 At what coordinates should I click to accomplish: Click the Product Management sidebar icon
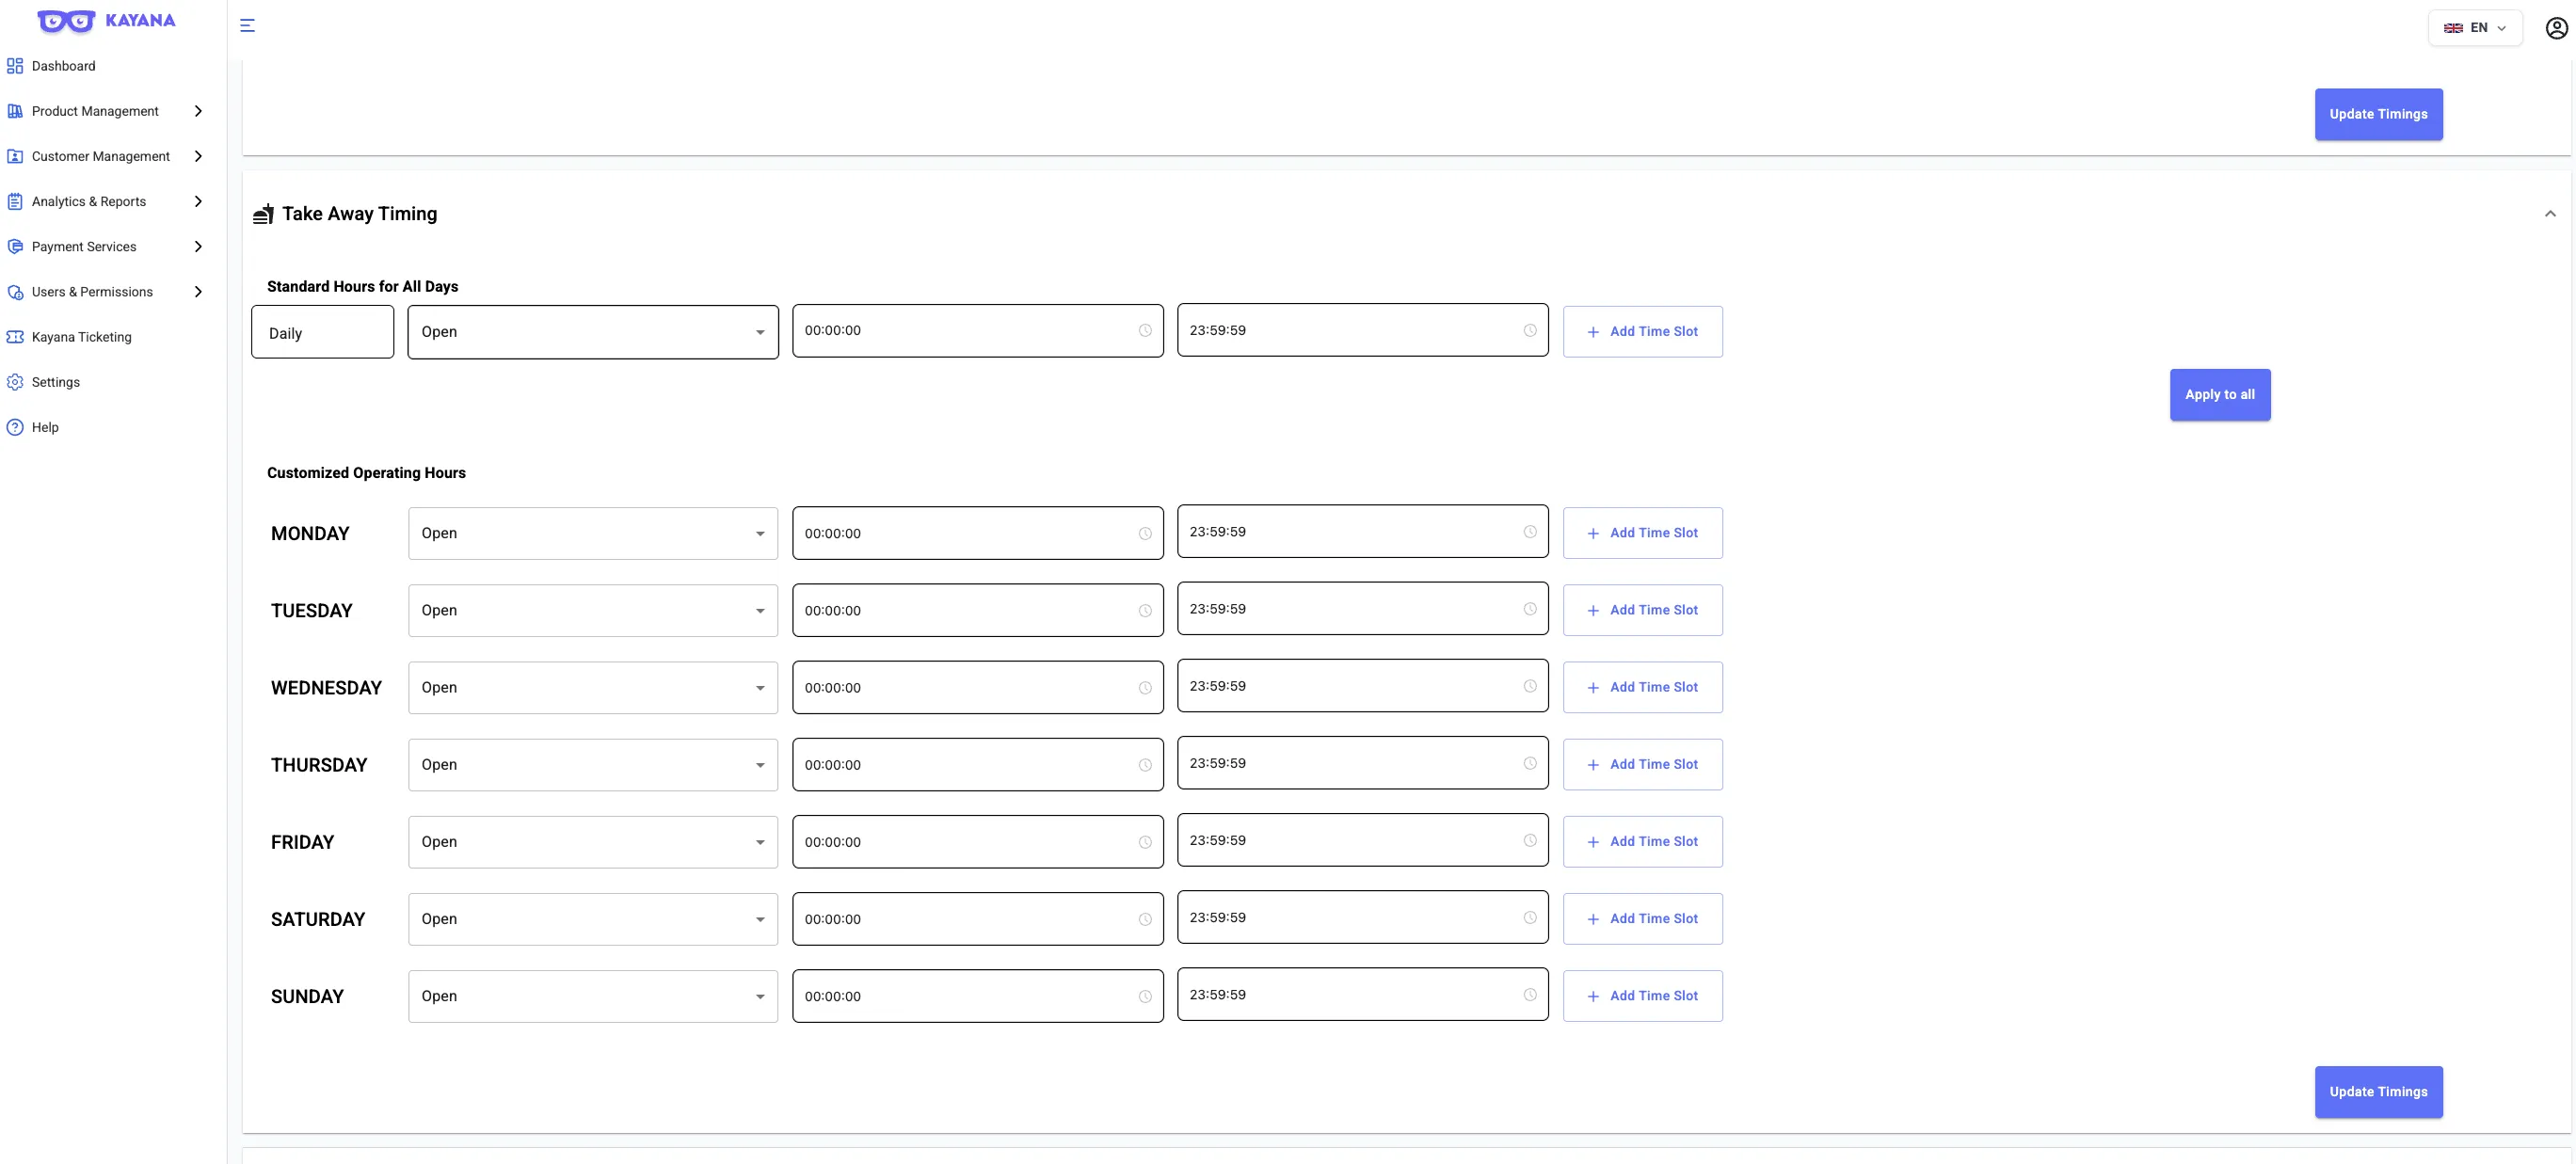[15, 111]
